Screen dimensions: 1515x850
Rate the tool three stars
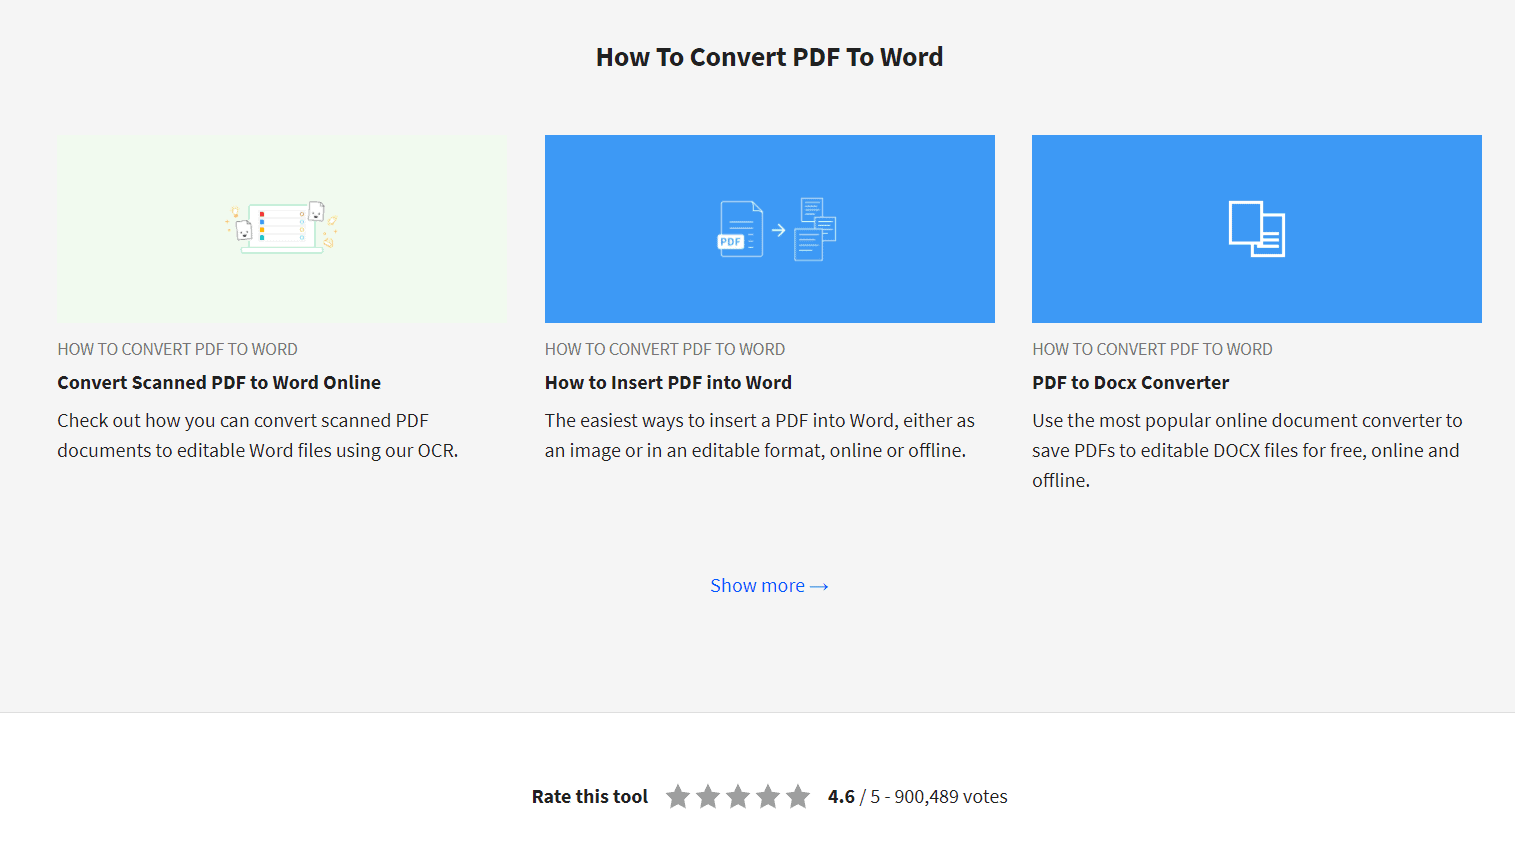coord(738,796)
